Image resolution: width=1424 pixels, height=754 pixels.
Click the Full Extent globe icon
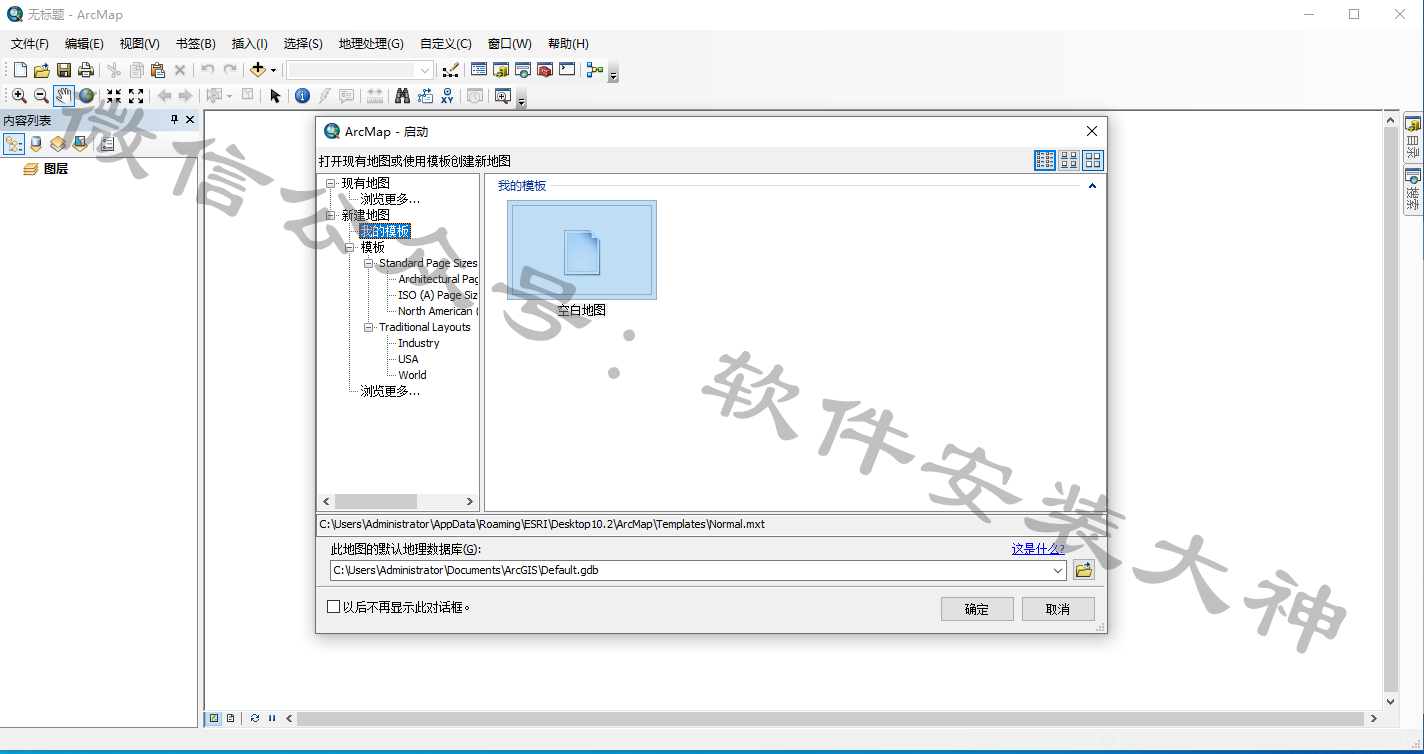click(x=87, y=96)
